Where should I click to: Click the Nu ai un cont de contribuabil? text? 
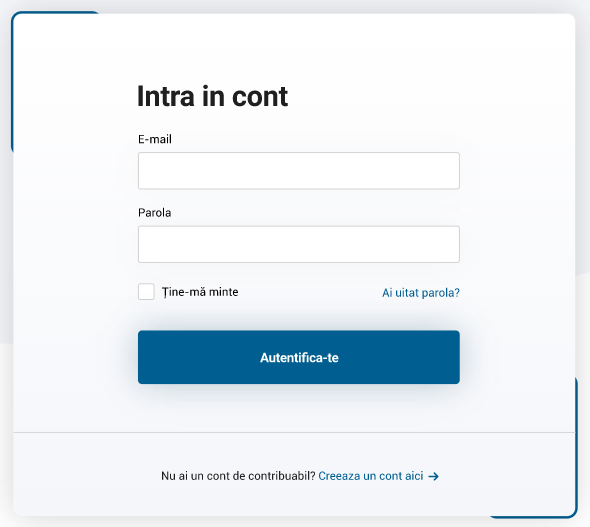click(x=238, y=476)
